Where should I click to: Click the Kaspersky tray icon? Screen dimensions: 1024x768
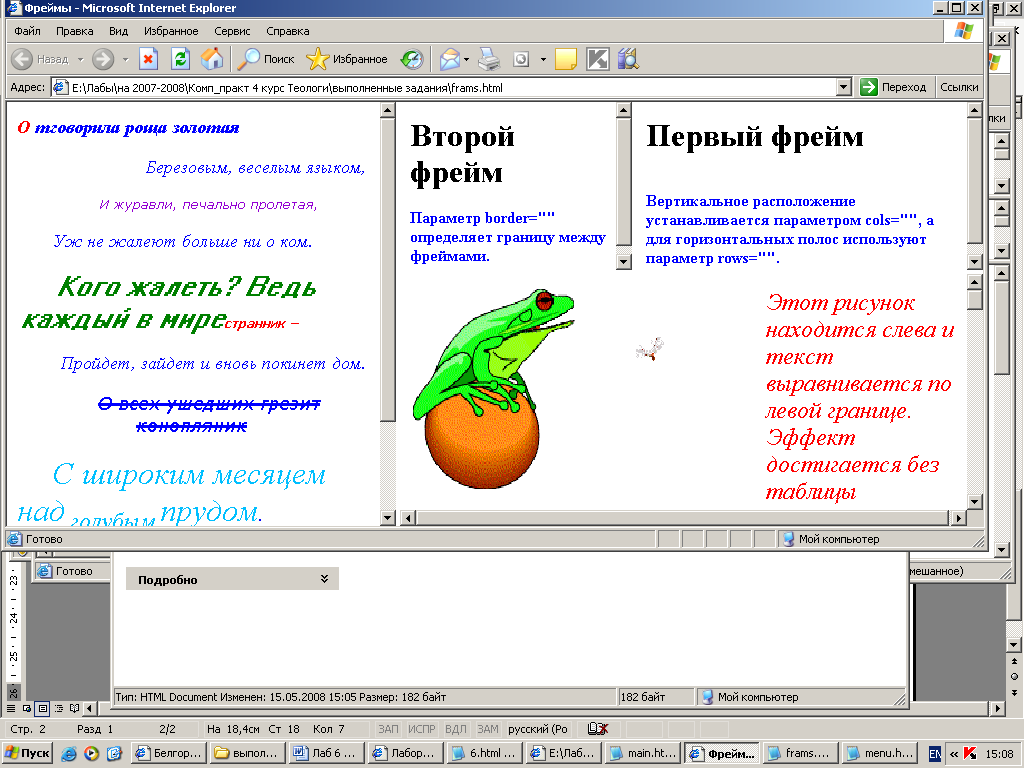pos(970,754)
